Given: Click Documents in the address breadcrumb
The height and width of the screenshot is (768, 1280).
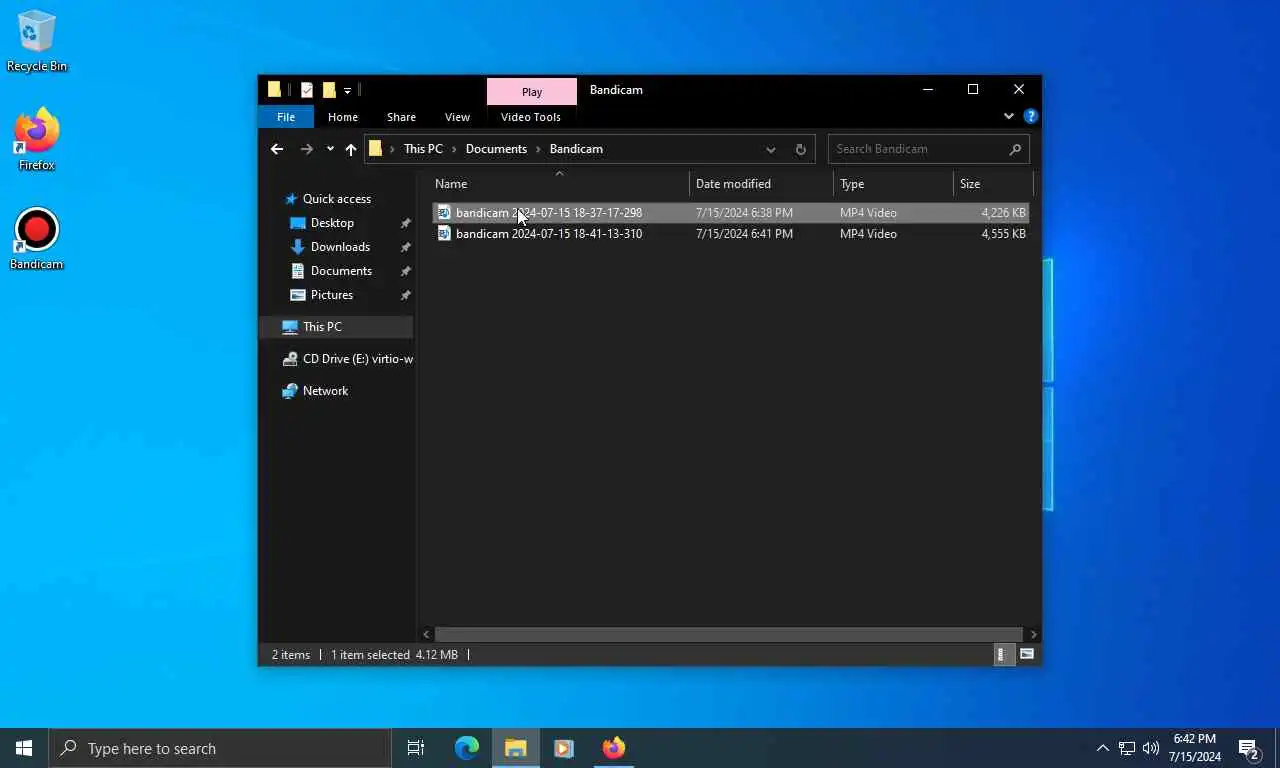Looking at the screenshot, I should click(496, 149).
